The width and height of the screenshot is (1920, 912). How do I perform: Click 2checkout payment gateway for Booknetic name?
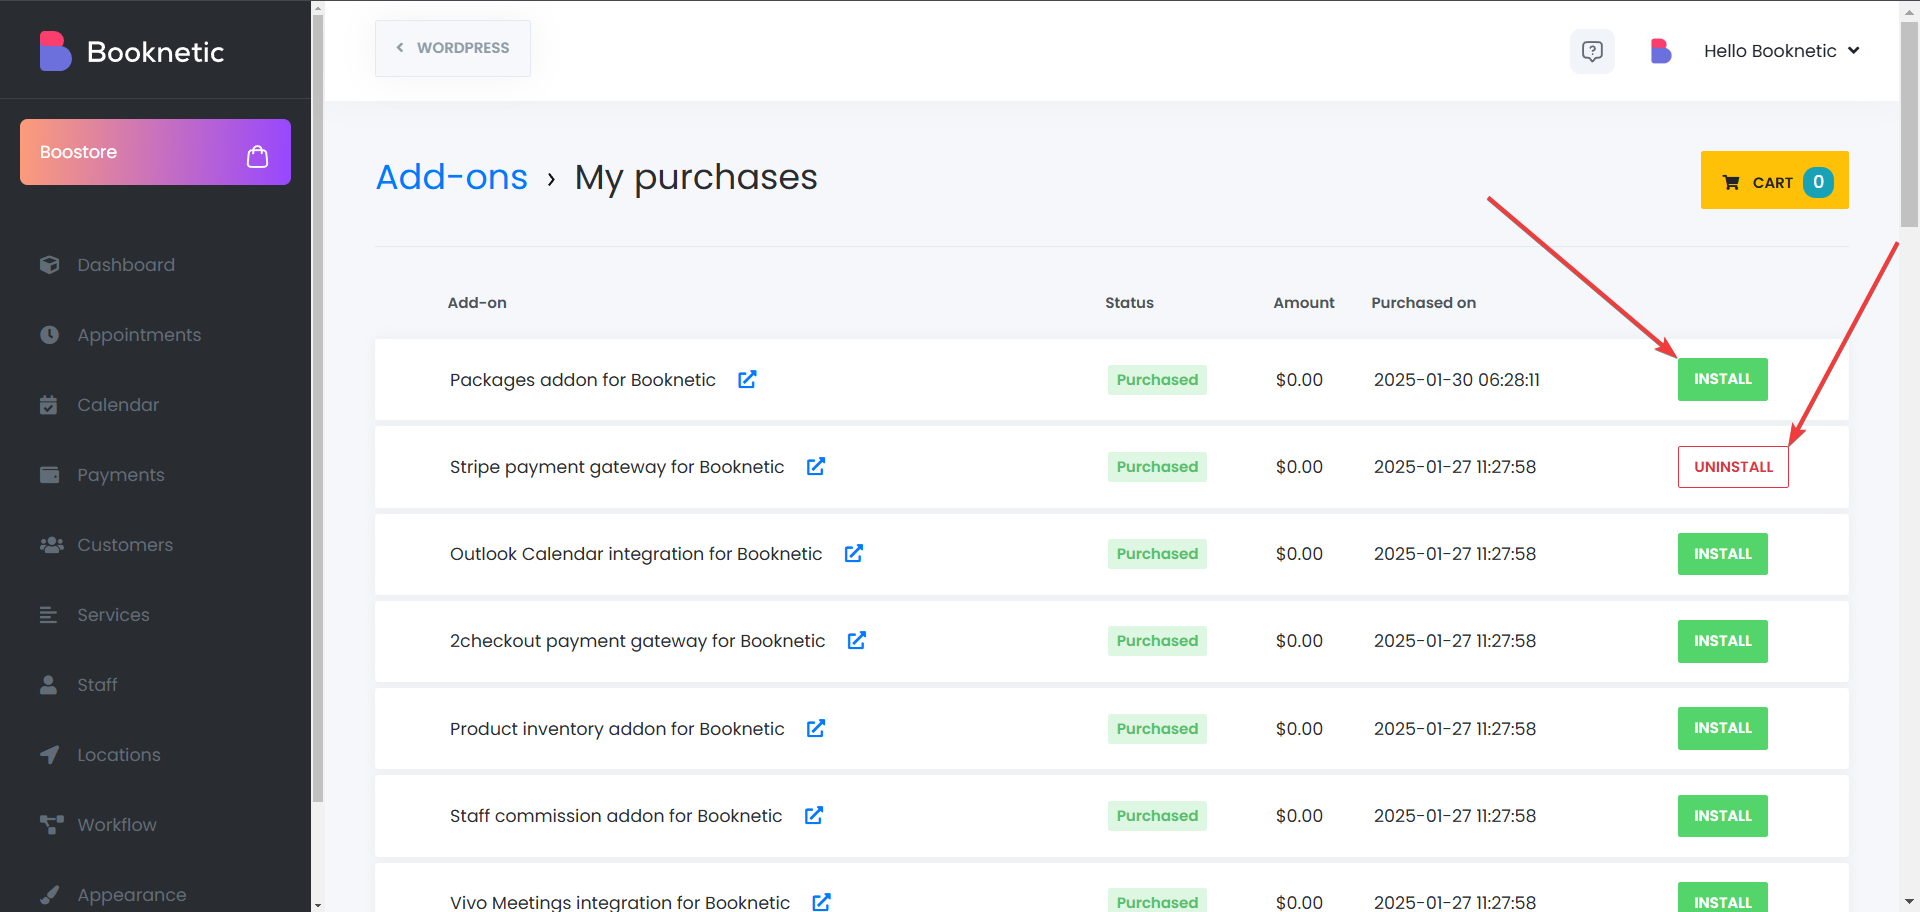coord(637,641)
